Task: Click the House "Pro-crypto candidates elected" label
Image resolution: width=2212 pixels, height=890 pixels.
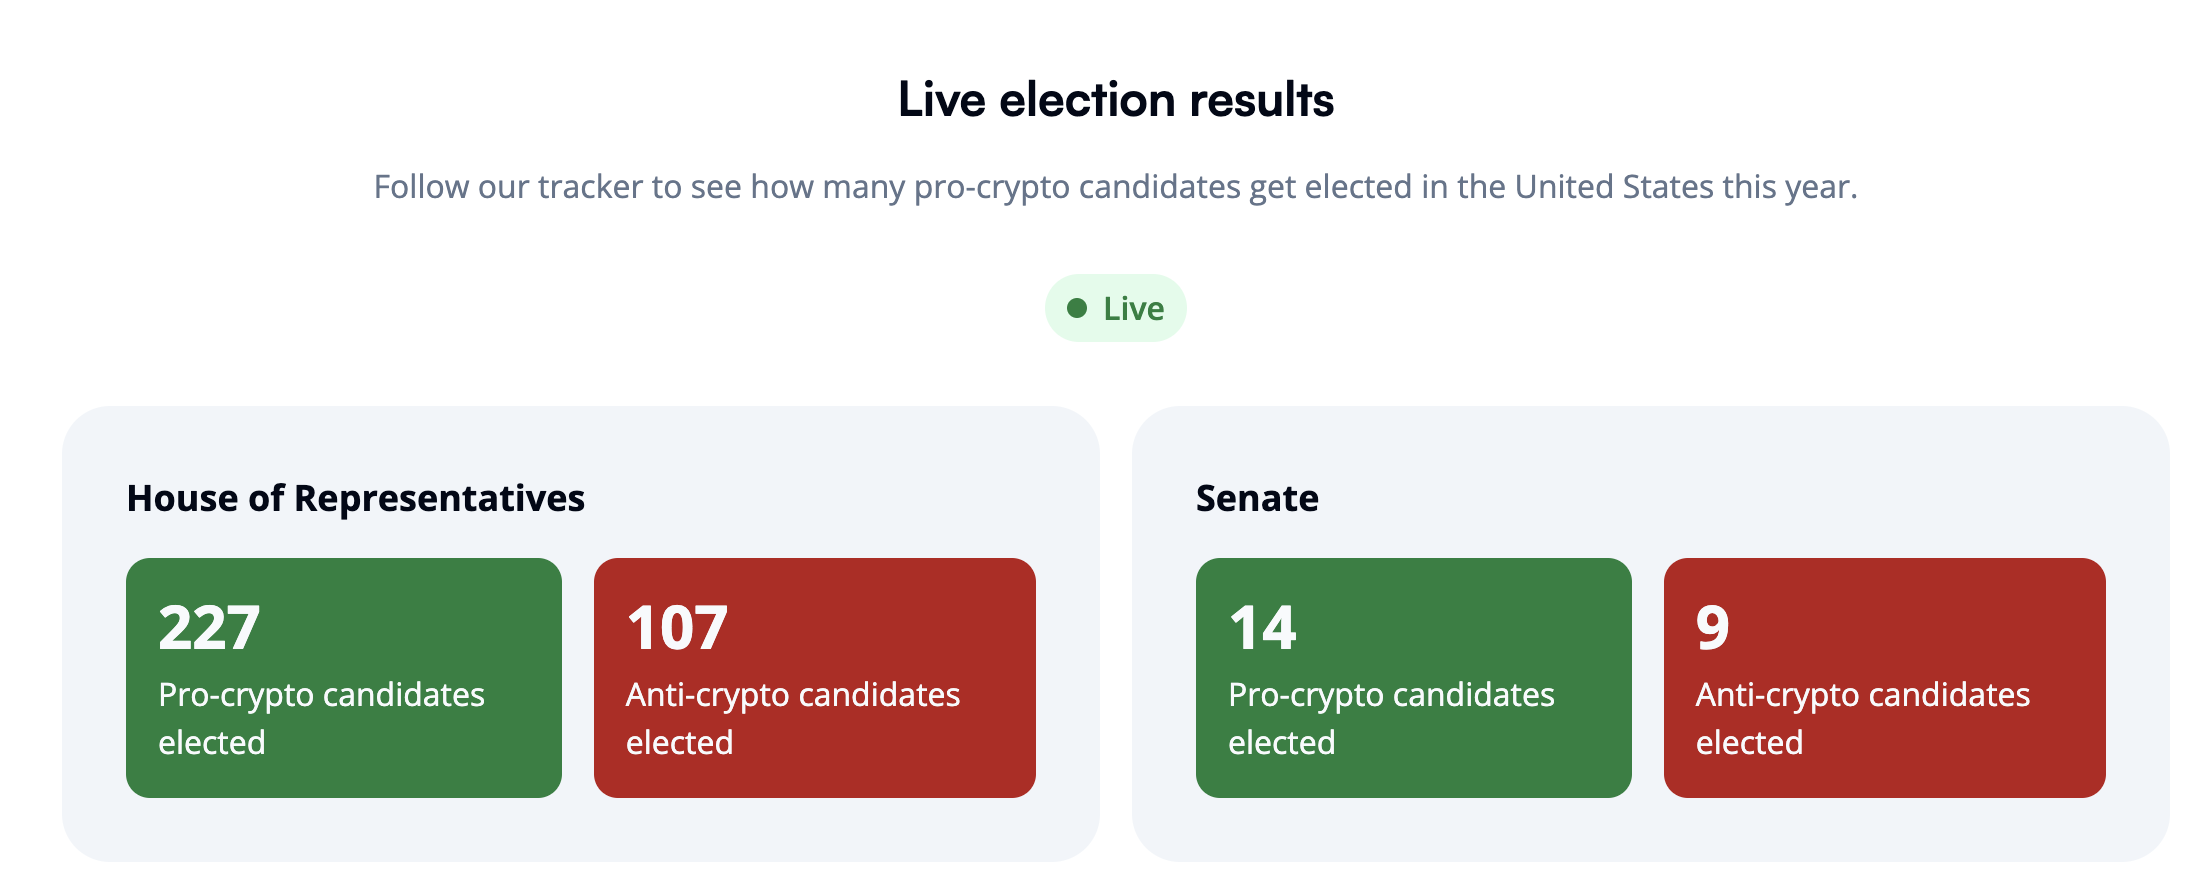Action: (321, 718)
